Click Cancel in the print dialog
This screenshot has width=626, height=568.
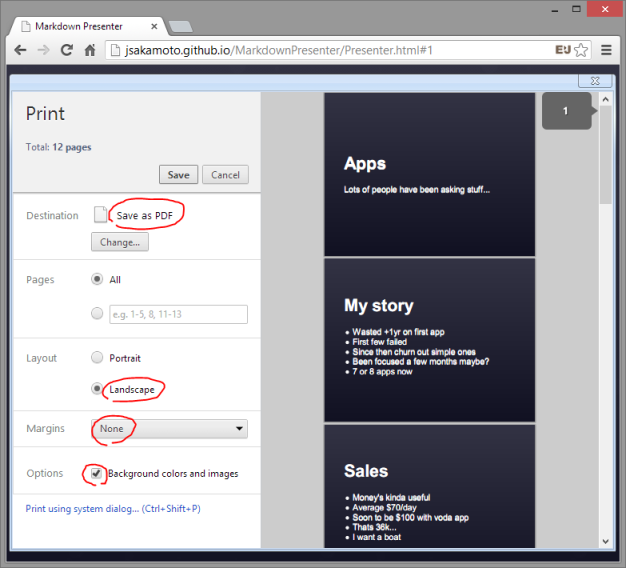(x=225, y=175)
